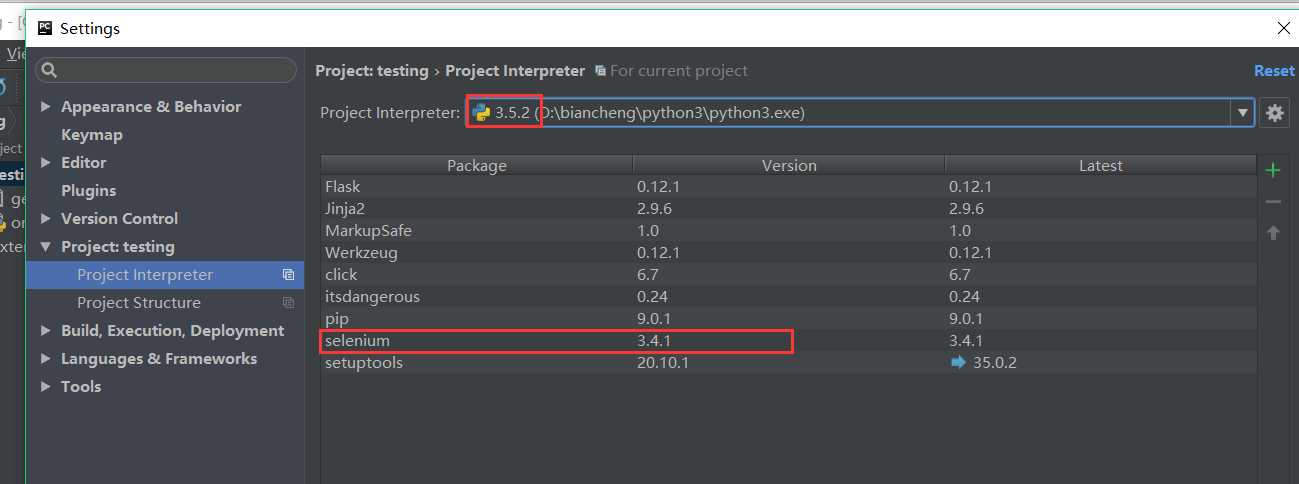Open Version Control settings
This screenshot has width=1299, height=484.
pyautogui.click(x=119, y=219)
